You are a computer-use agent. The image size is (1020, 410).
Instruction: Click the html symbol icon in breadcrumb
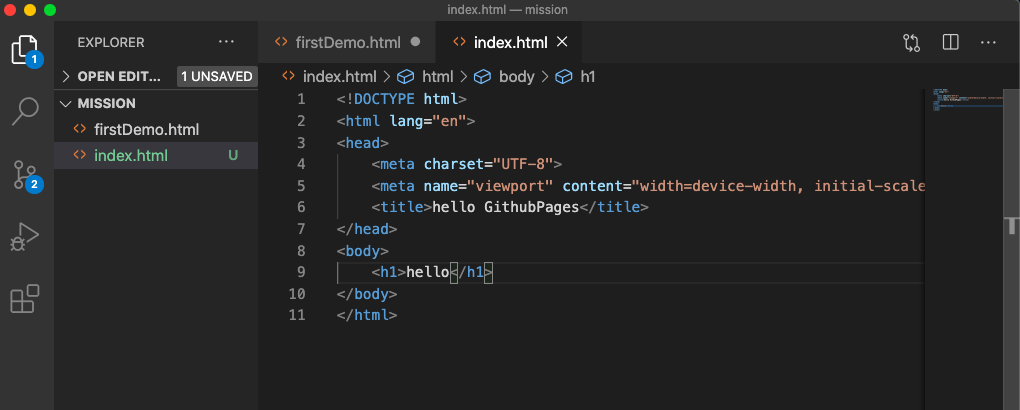[x=406, y=77]
